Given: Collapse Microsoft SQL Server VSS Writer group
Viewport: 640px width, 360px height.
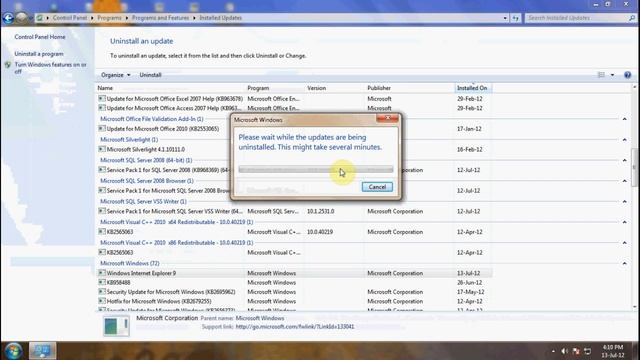Looking at the screenshot, I should tap(624, 202).
